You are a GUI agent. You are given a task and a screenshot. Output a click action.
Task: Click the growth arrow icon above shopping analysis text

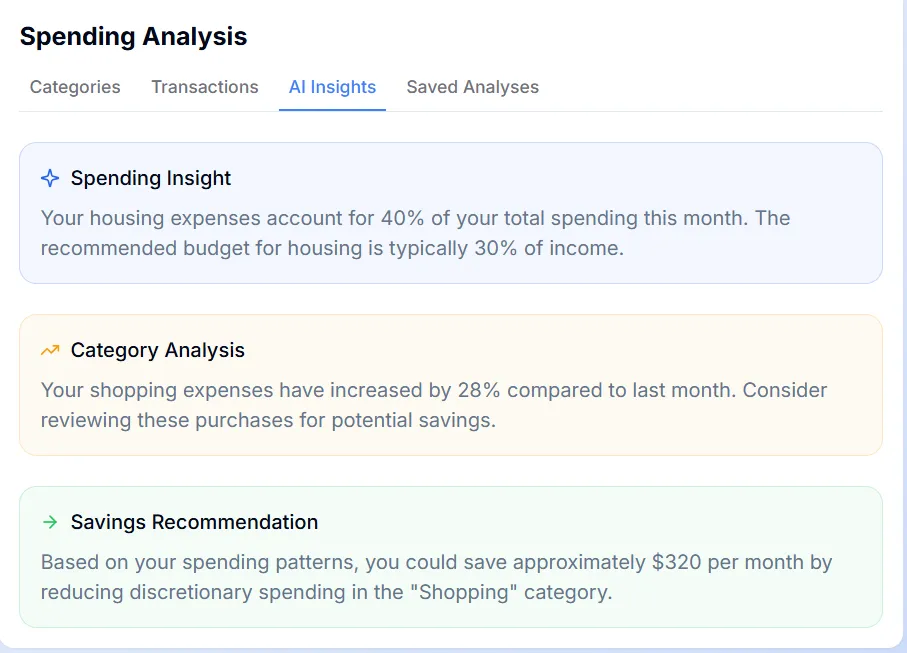49,349
